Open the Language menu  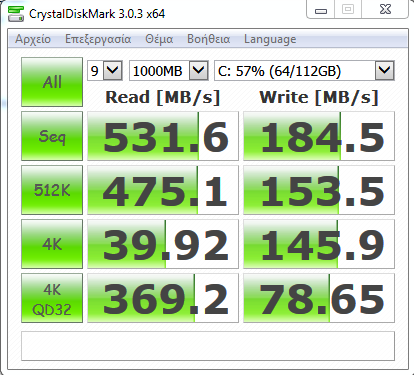[x=270, y=39]
